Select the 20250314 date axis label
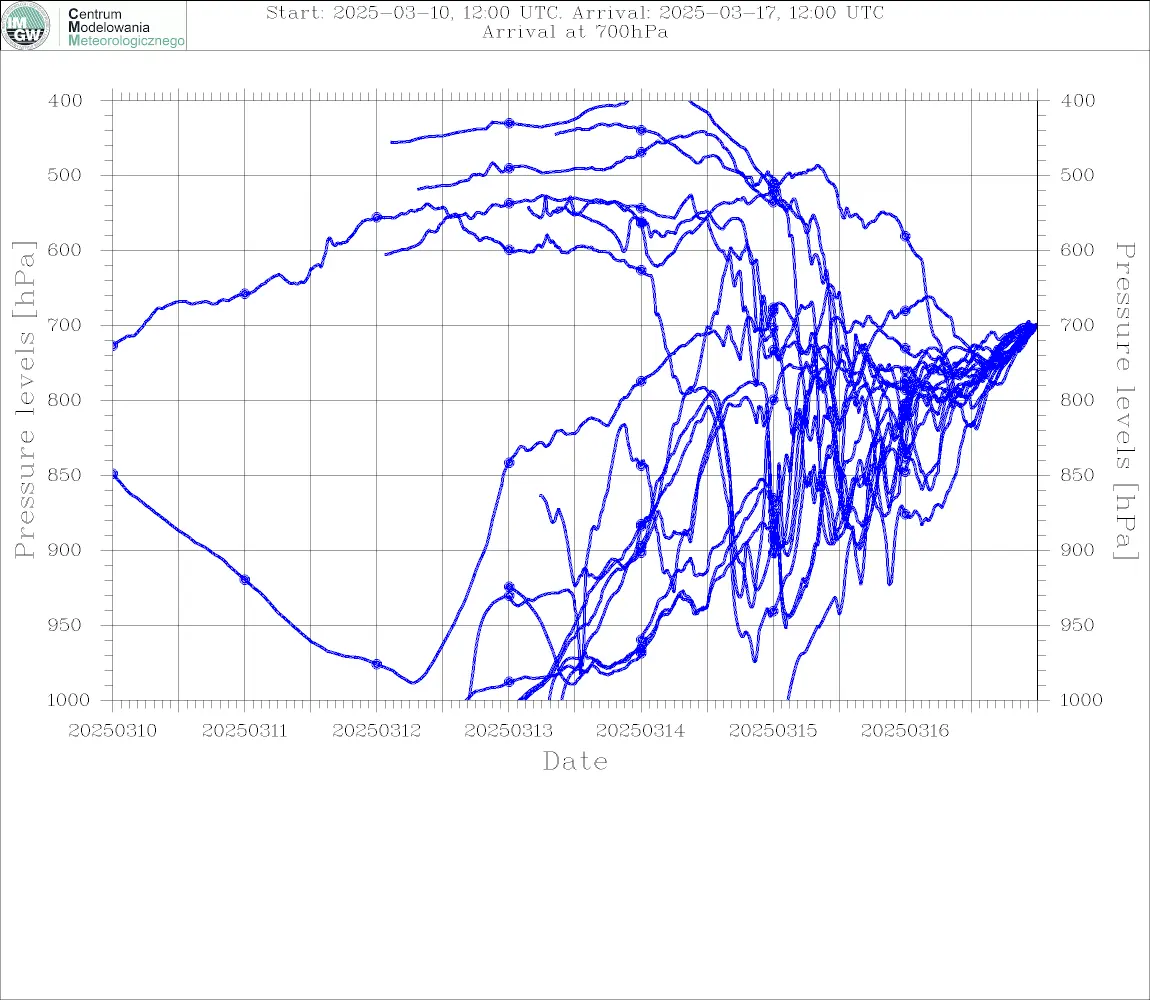 [x=640, y=731]
